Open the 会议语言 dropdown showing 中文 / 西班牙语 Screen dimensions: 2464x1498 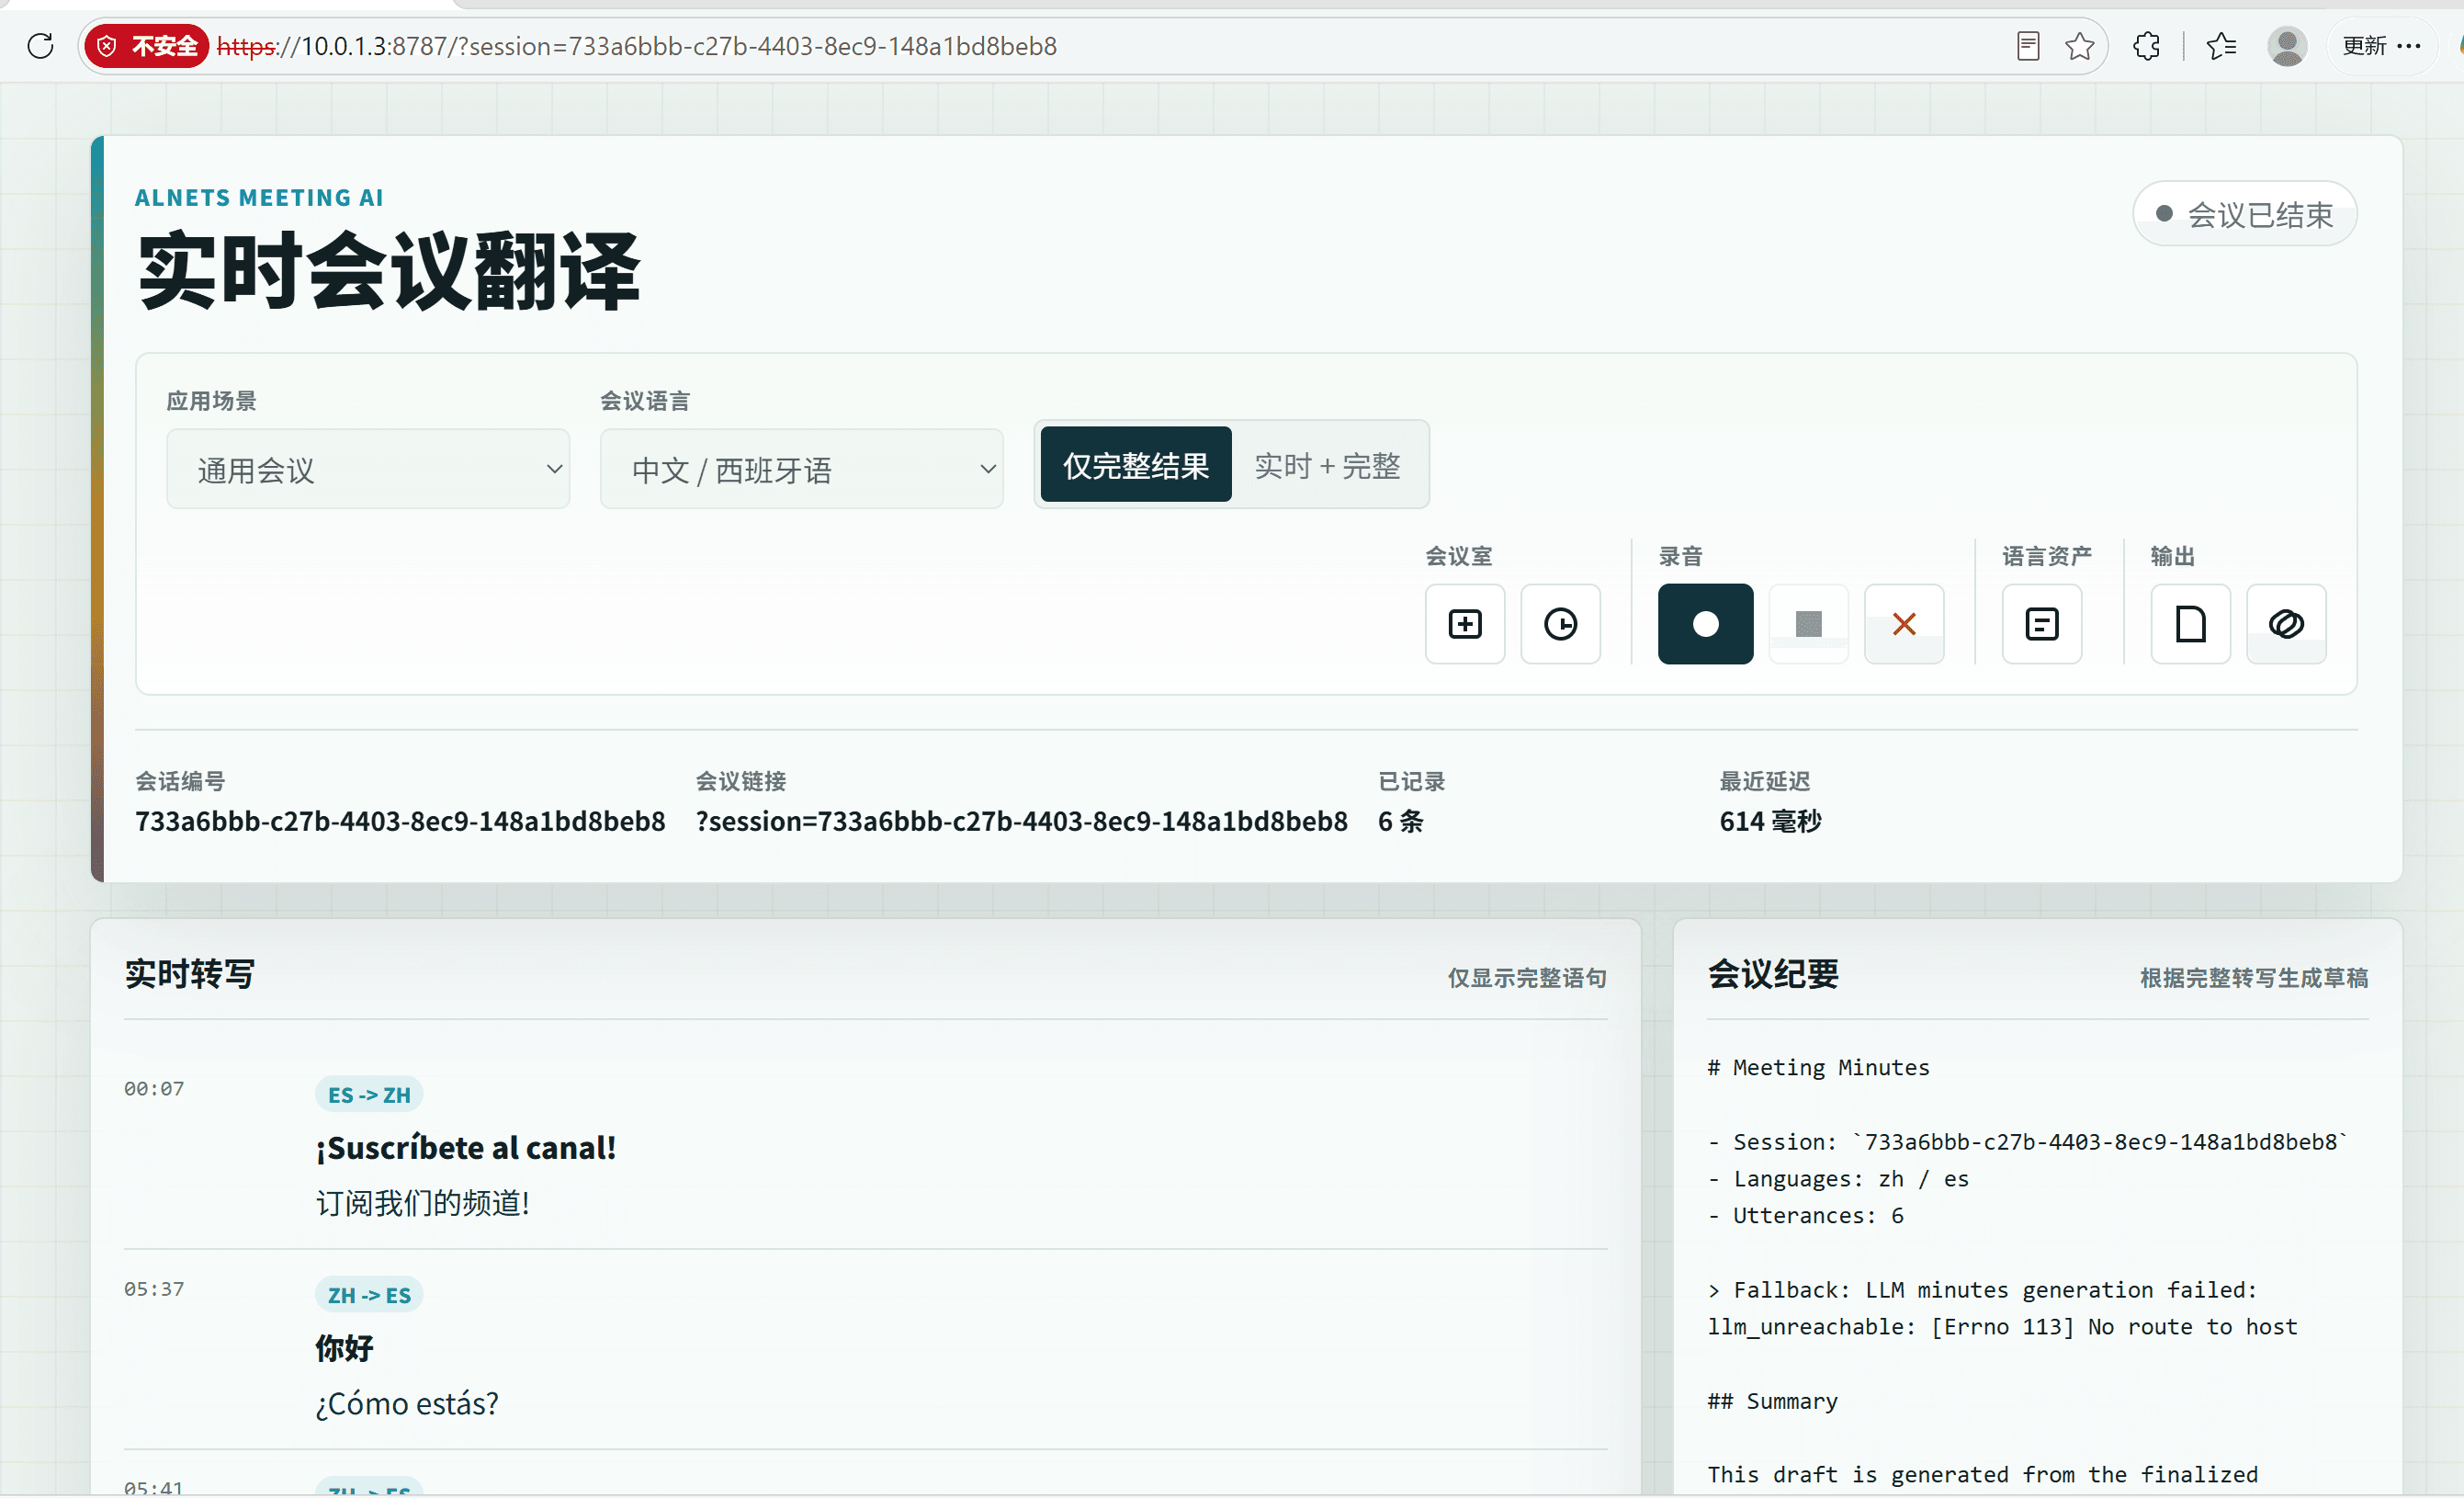pyautogui.click(x=801, y=469)
